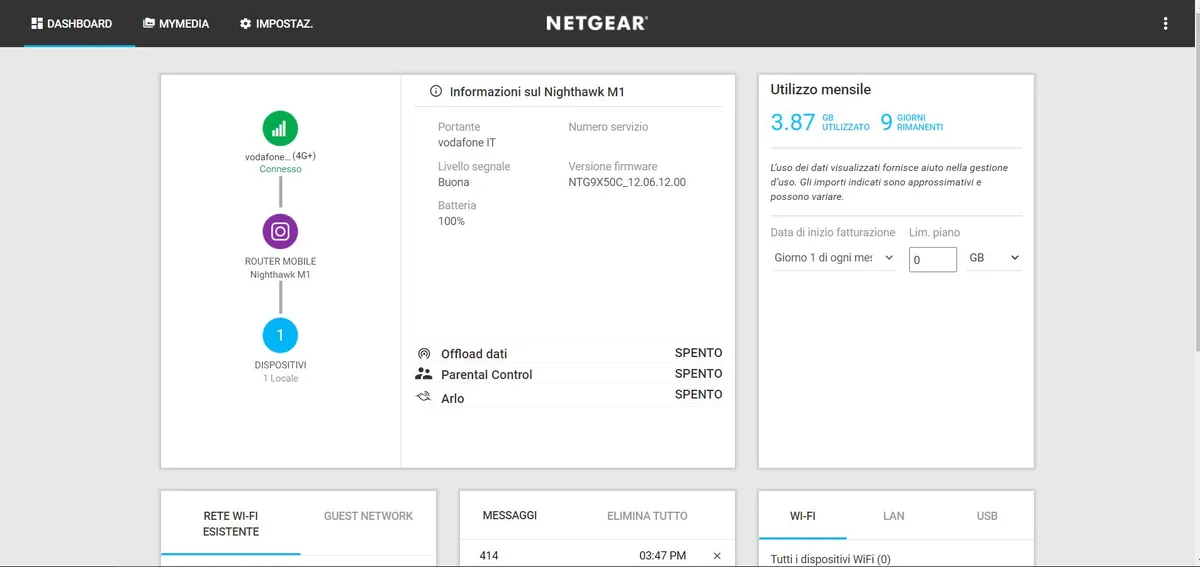Select the Rete Wi-Fi Esistente tab

[231, 524]
